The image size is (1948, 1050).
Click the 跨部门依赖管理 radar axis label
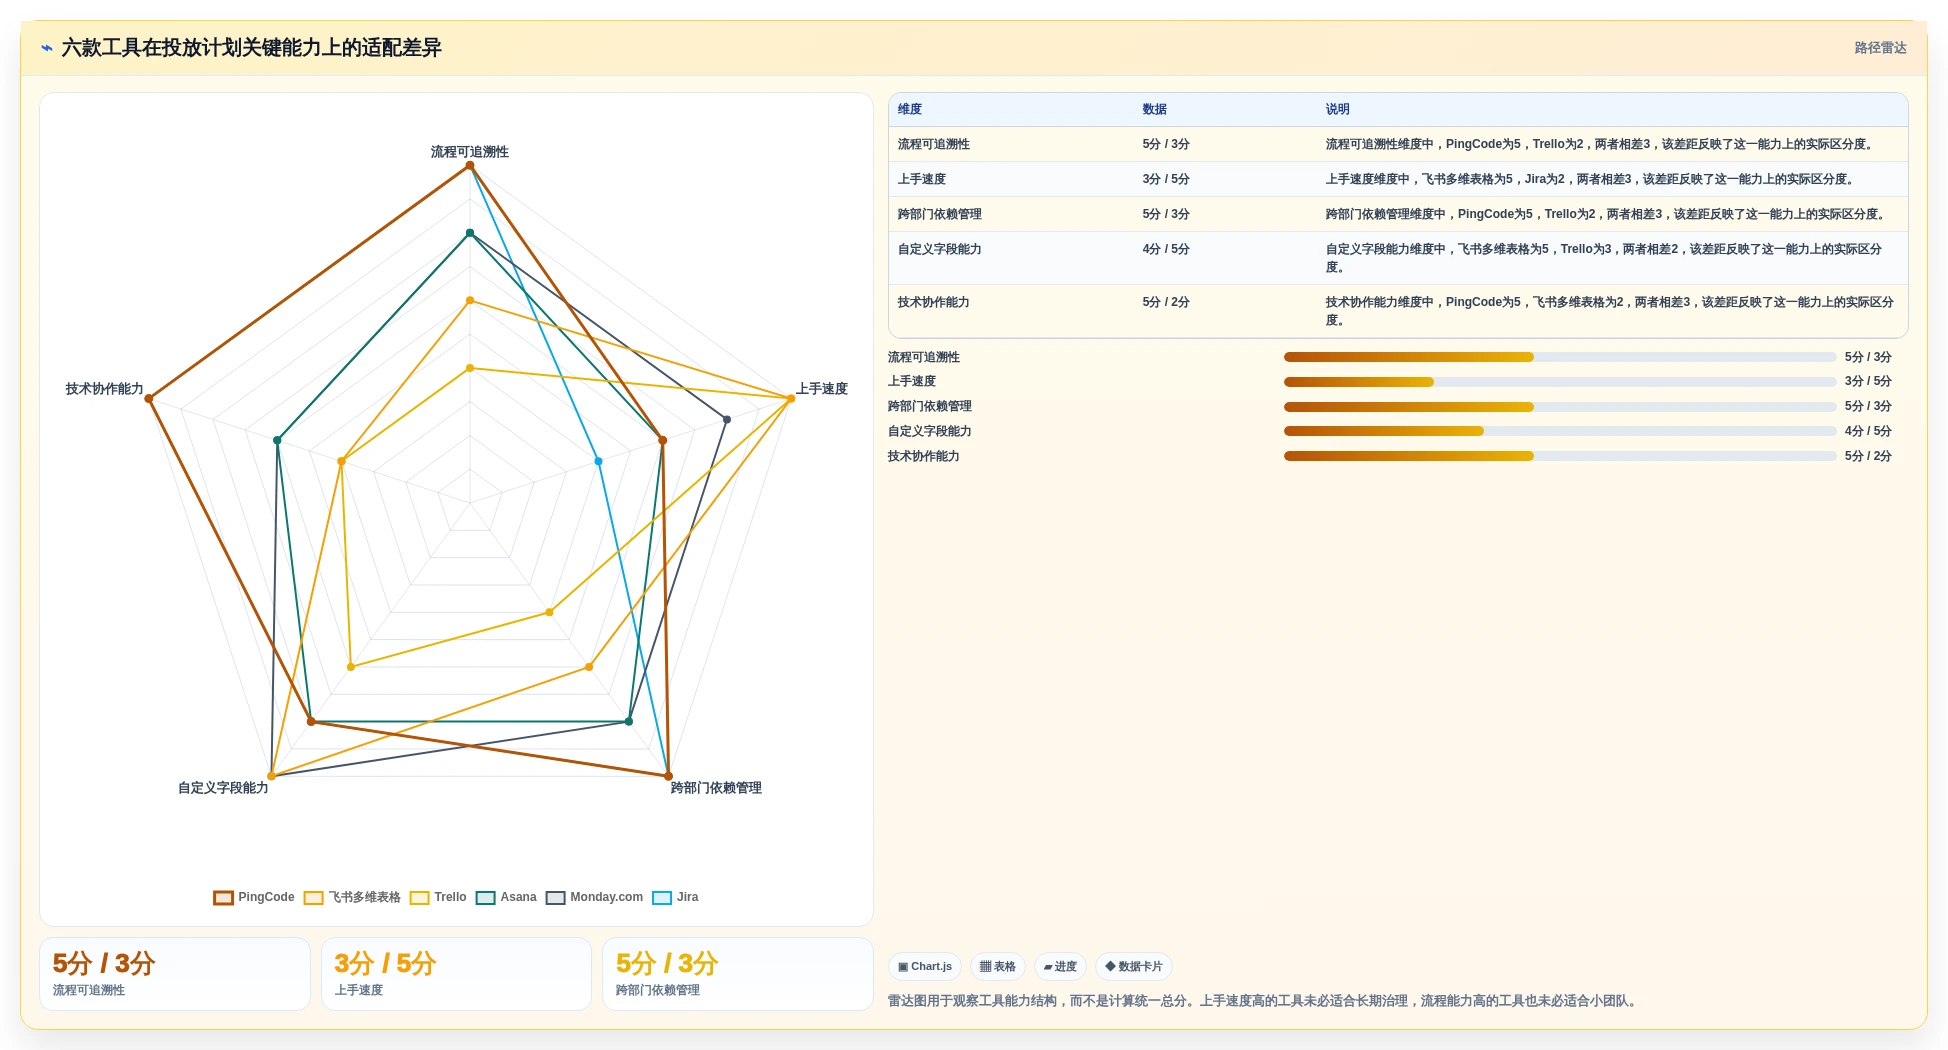[716, 788]
